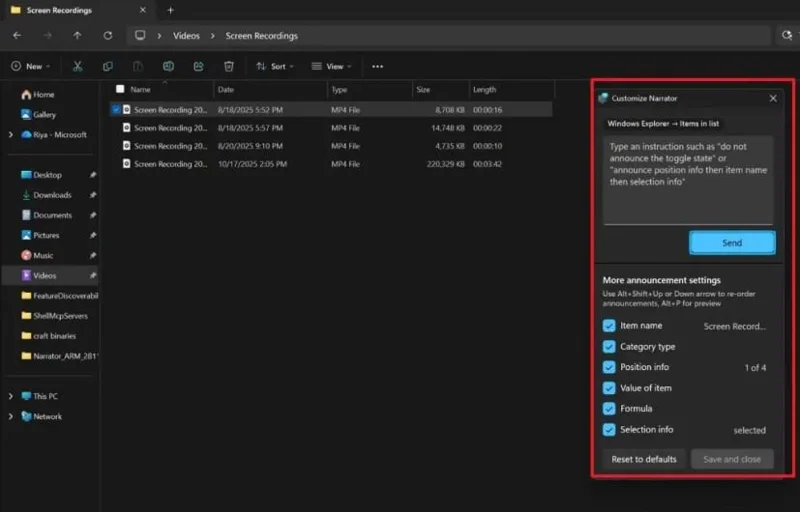800x512 pixels.
Task: Expand chevron before Videos in address bar
Action: click(160, 36)
